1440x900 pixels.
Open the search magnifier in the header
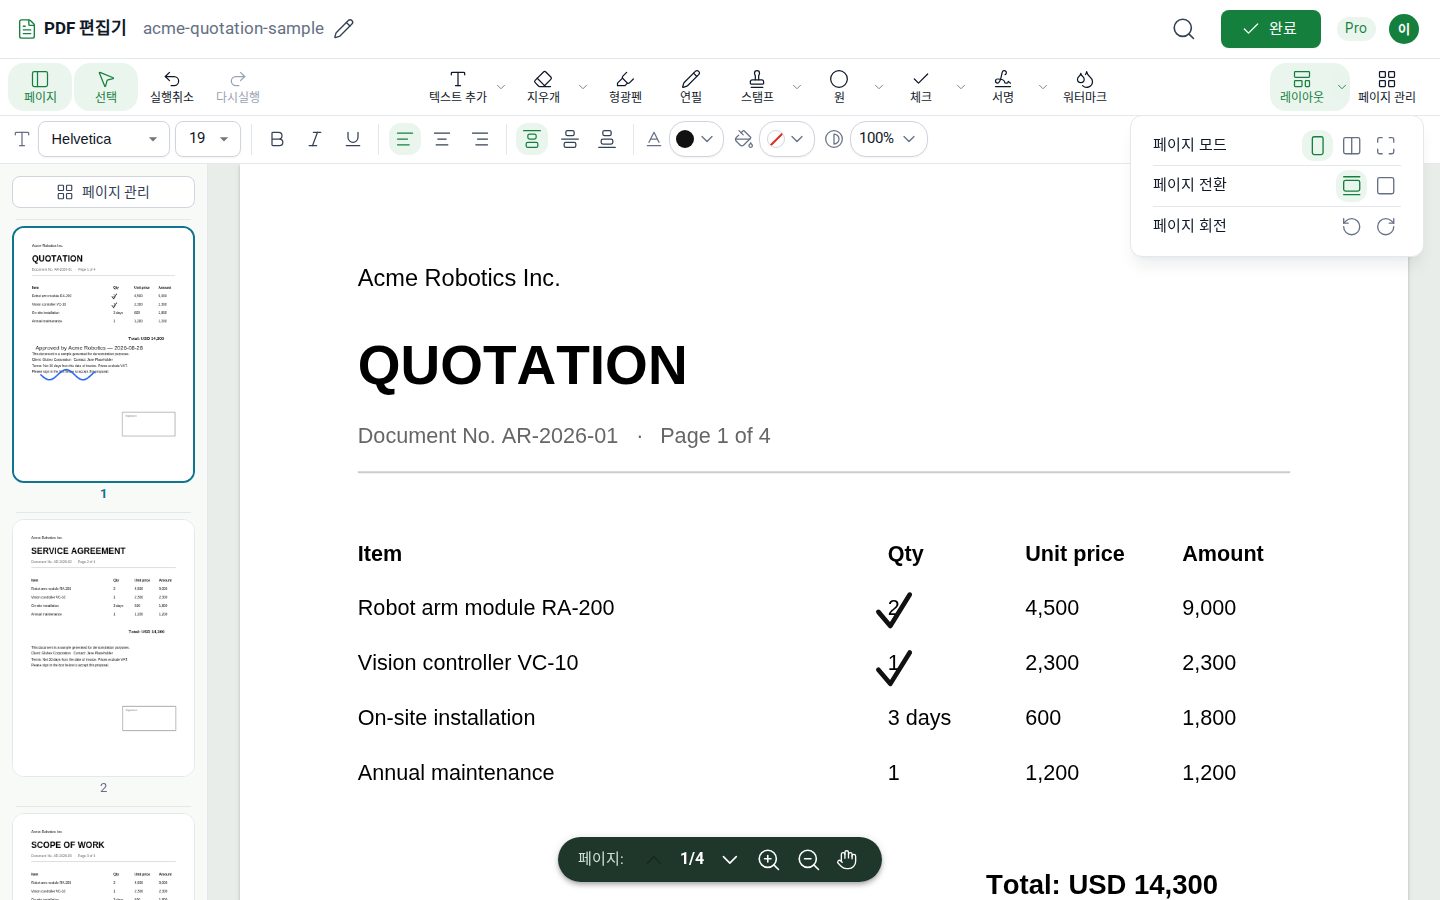click(1184, 29)
